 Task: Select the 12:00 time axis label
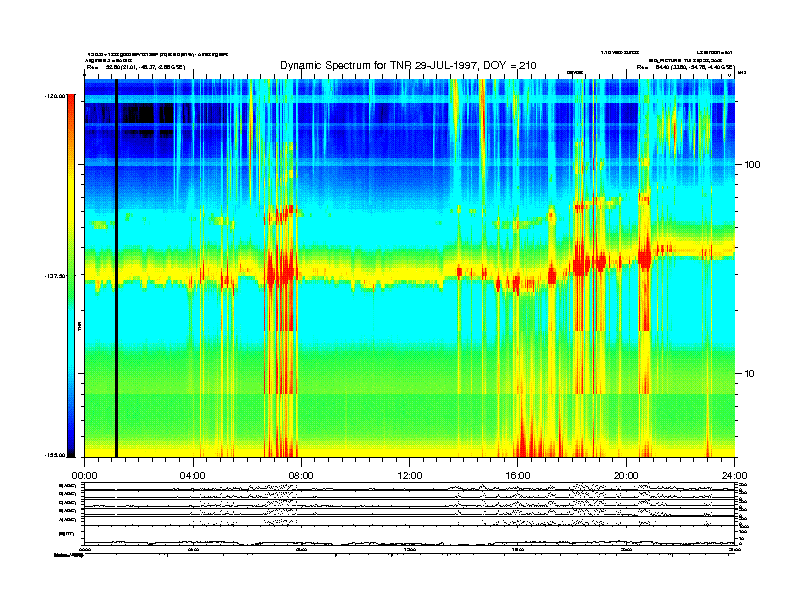(x=410, y=475)
